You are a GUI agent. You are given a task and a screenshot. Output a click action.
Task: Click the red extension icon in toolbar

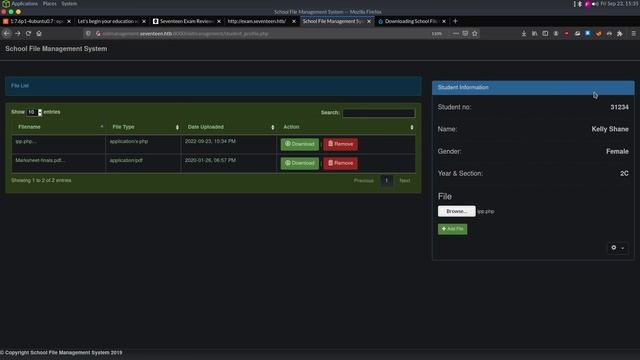(x=567, y=33)
